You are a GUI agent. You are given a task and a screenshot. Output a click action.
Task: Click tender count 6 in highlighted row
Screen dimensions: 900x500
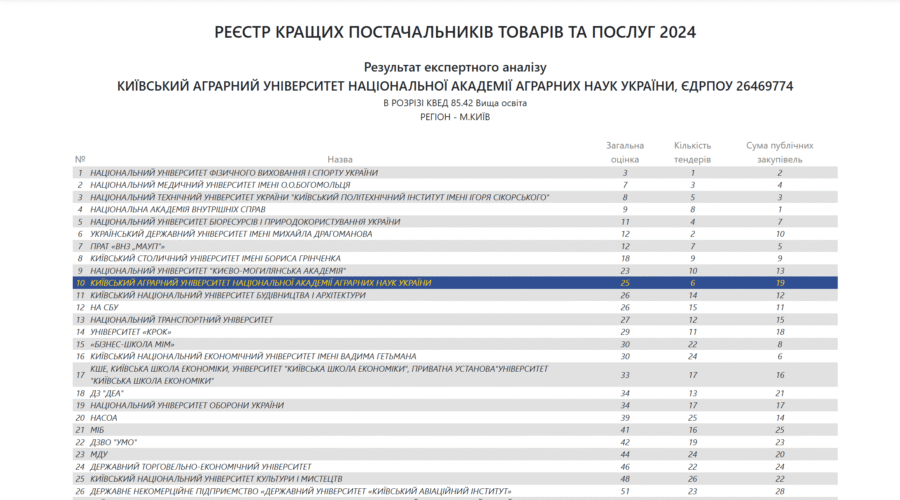coord(693,283)
